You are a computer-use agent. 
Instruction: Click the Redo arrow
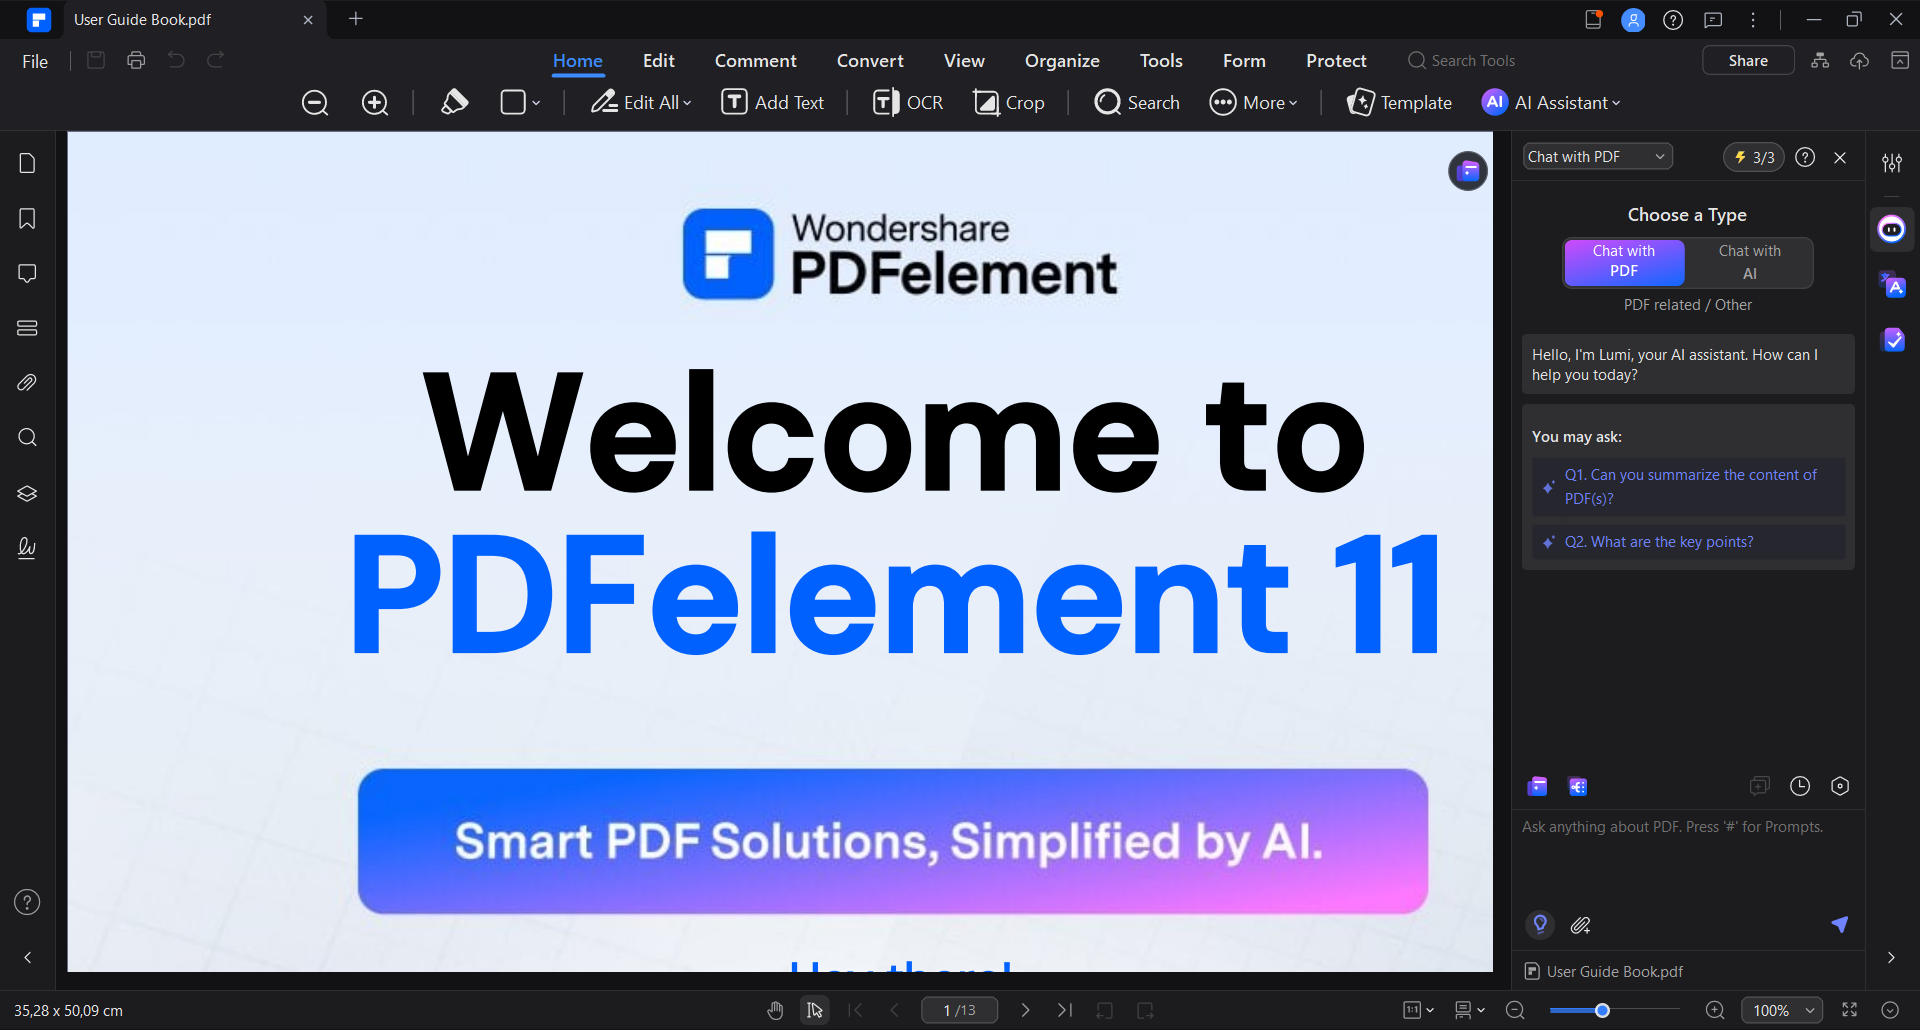tap(215, 60)
